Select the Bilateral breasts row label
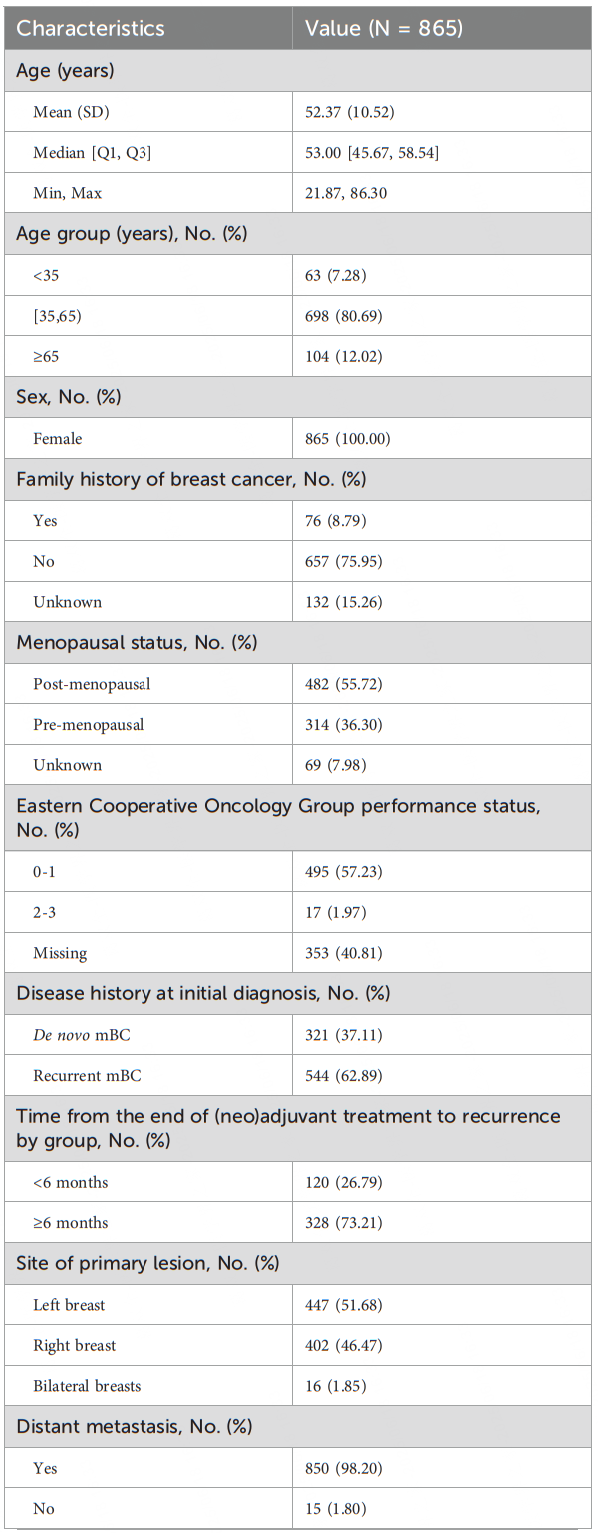This screenshot has height=1534, width=599. pyautogui.click(x=87, y=1386)
